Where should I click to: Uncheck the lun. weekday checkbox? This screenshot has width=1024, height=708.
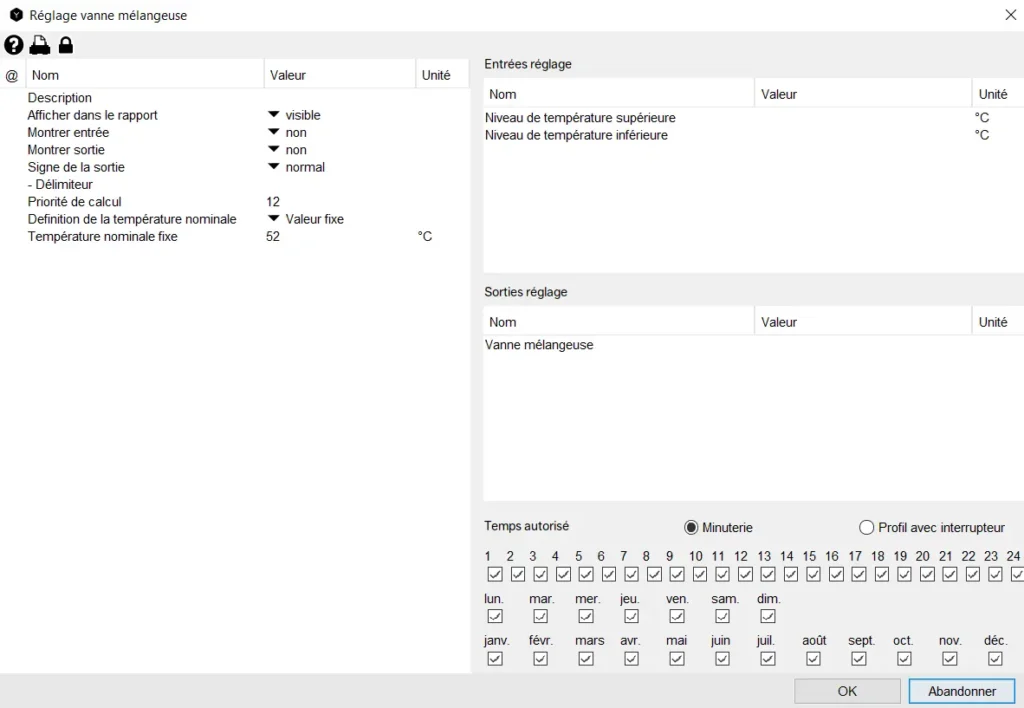point(495,616)
